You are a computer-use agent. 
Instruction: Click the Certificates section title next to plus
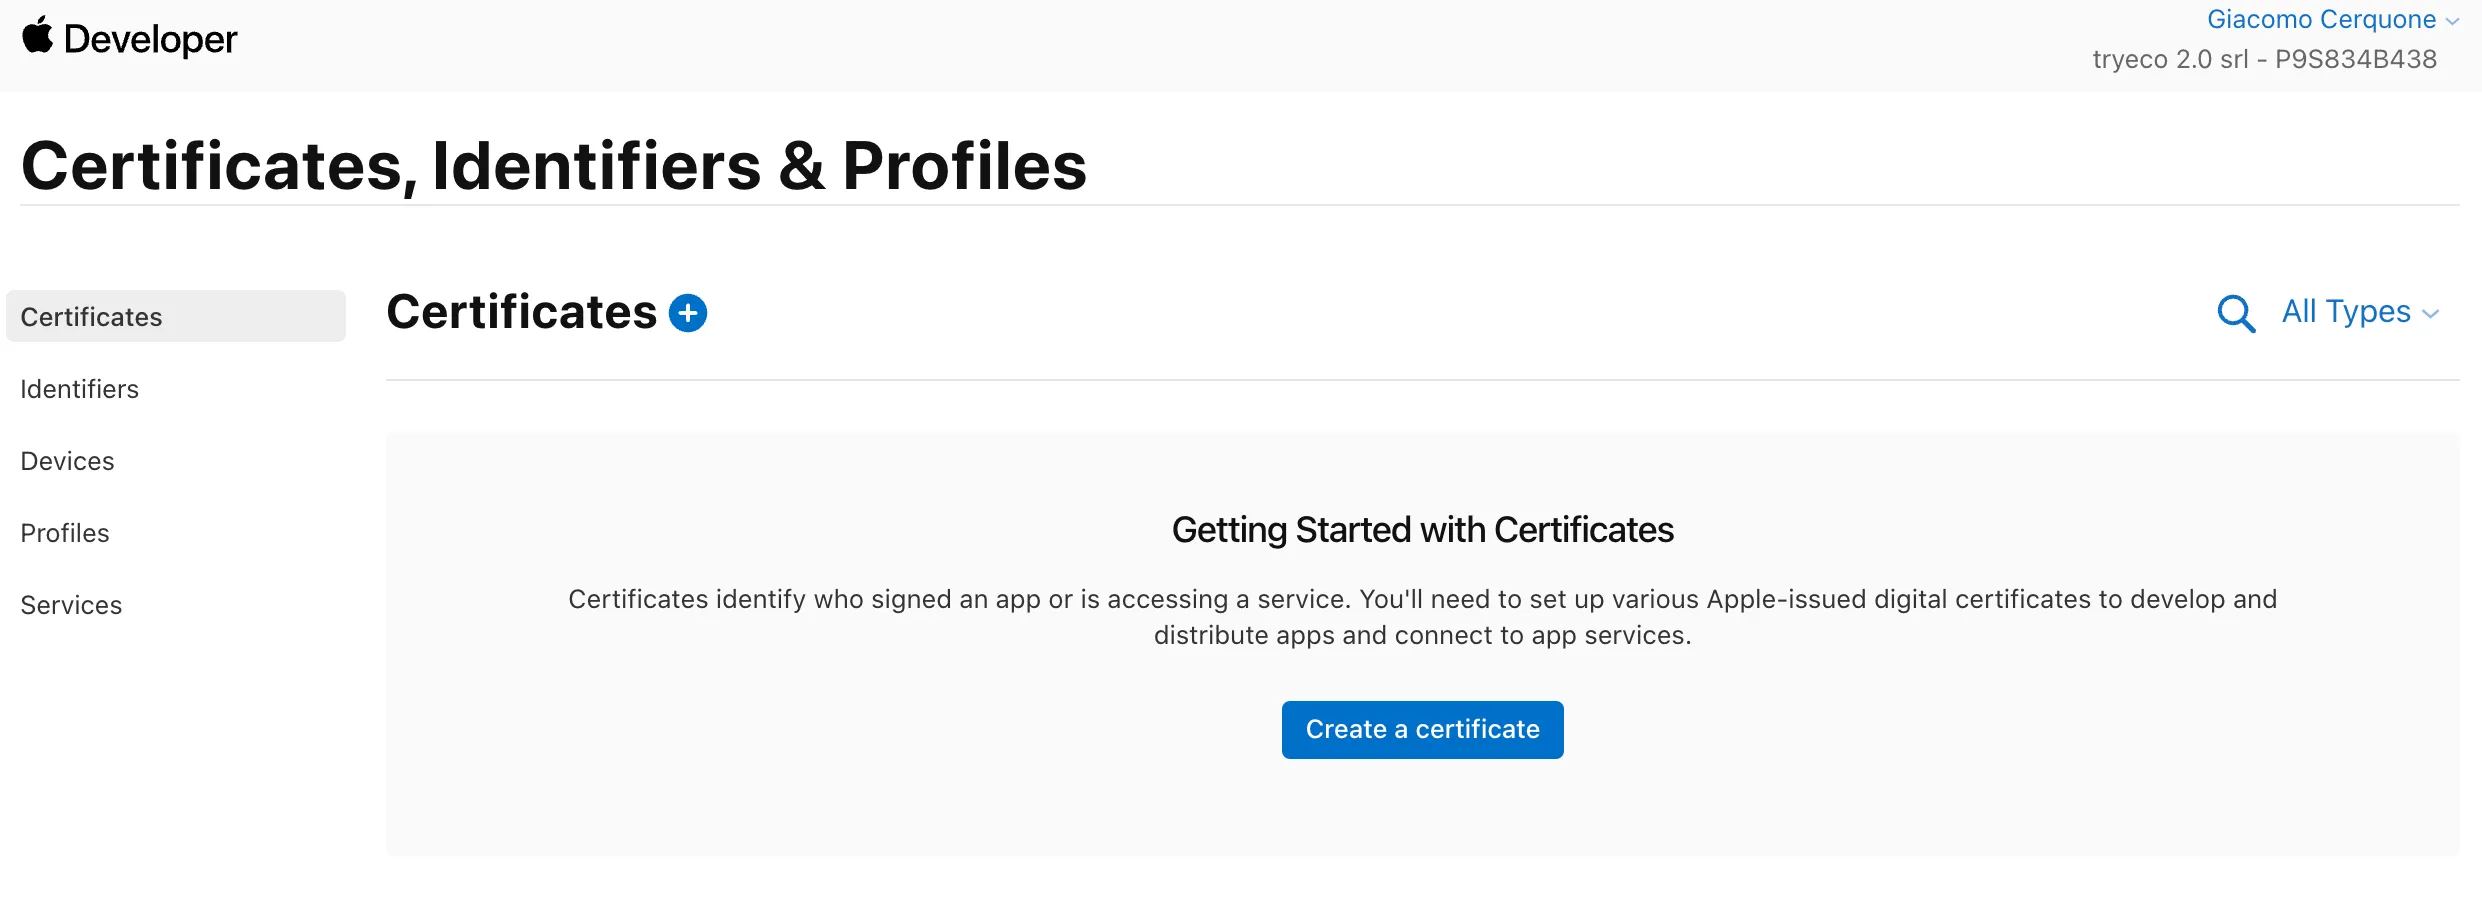click(x=523, y=311)
